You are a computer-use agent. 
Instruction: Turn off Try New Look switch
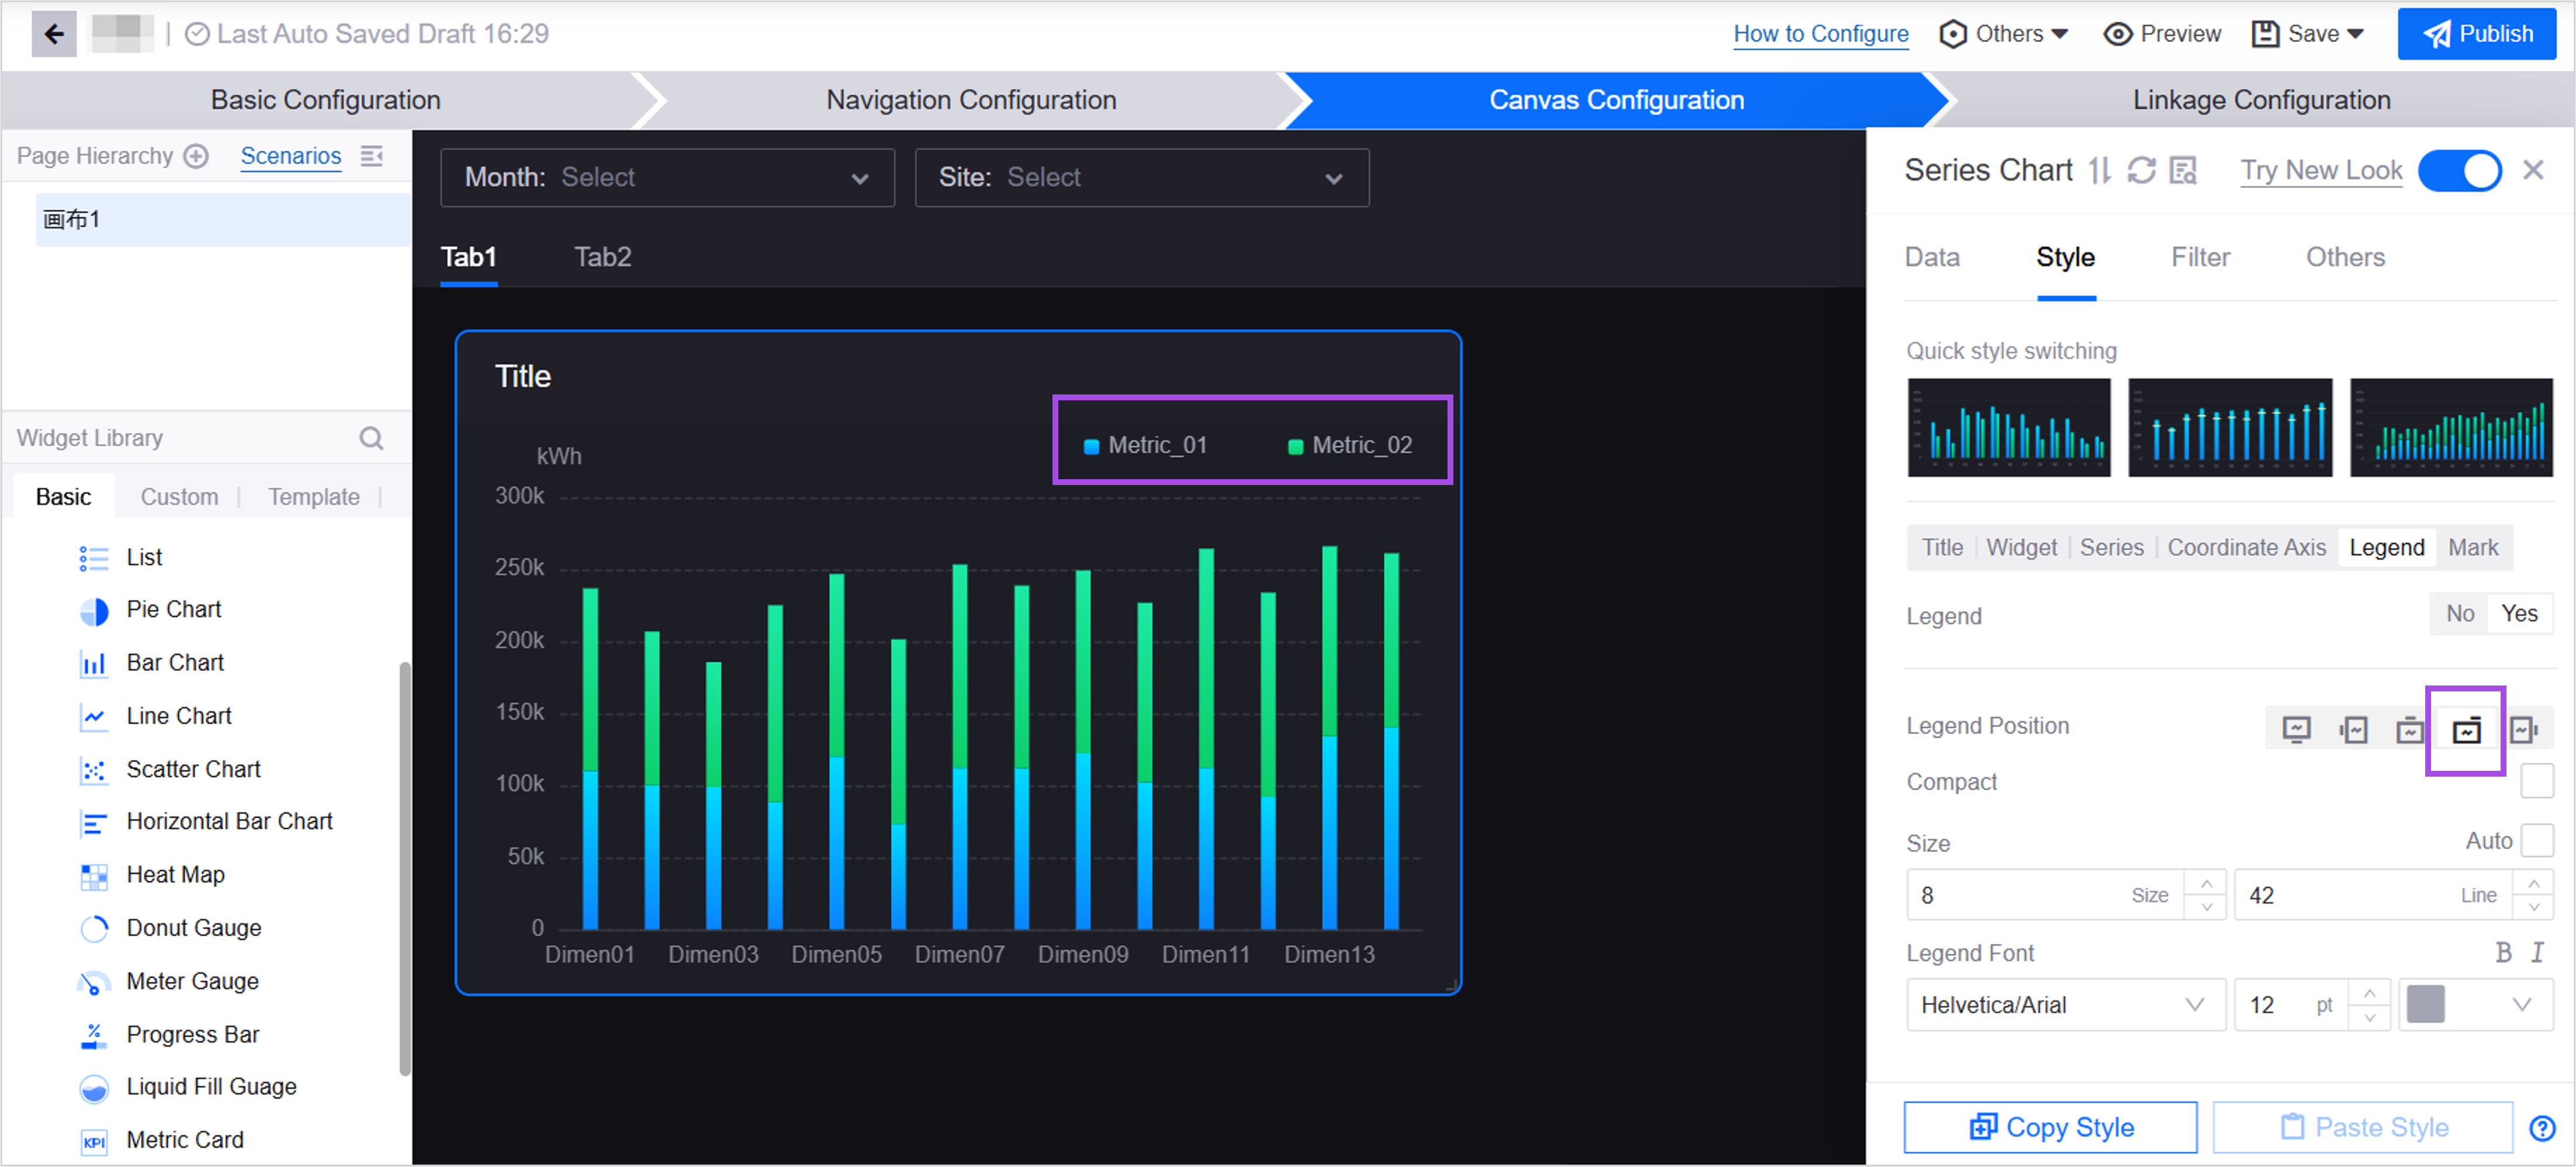click(2459, 171)
